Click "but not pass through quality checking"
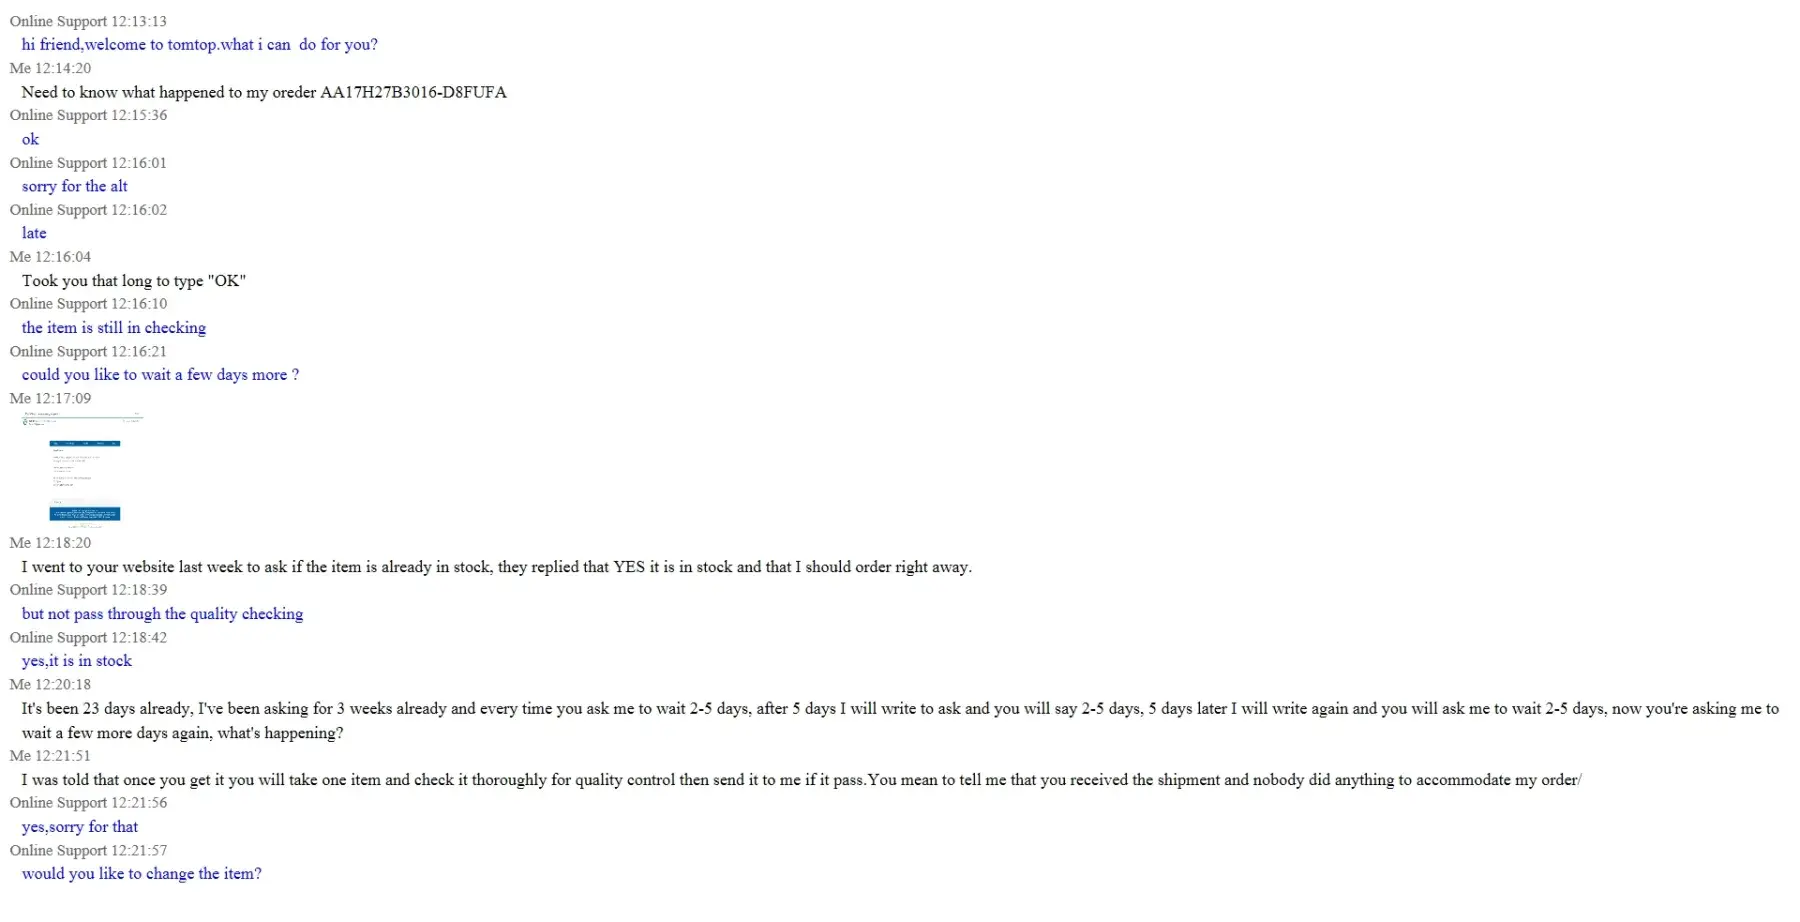This screenshot has height=922, width=1800. pos(162,614)
